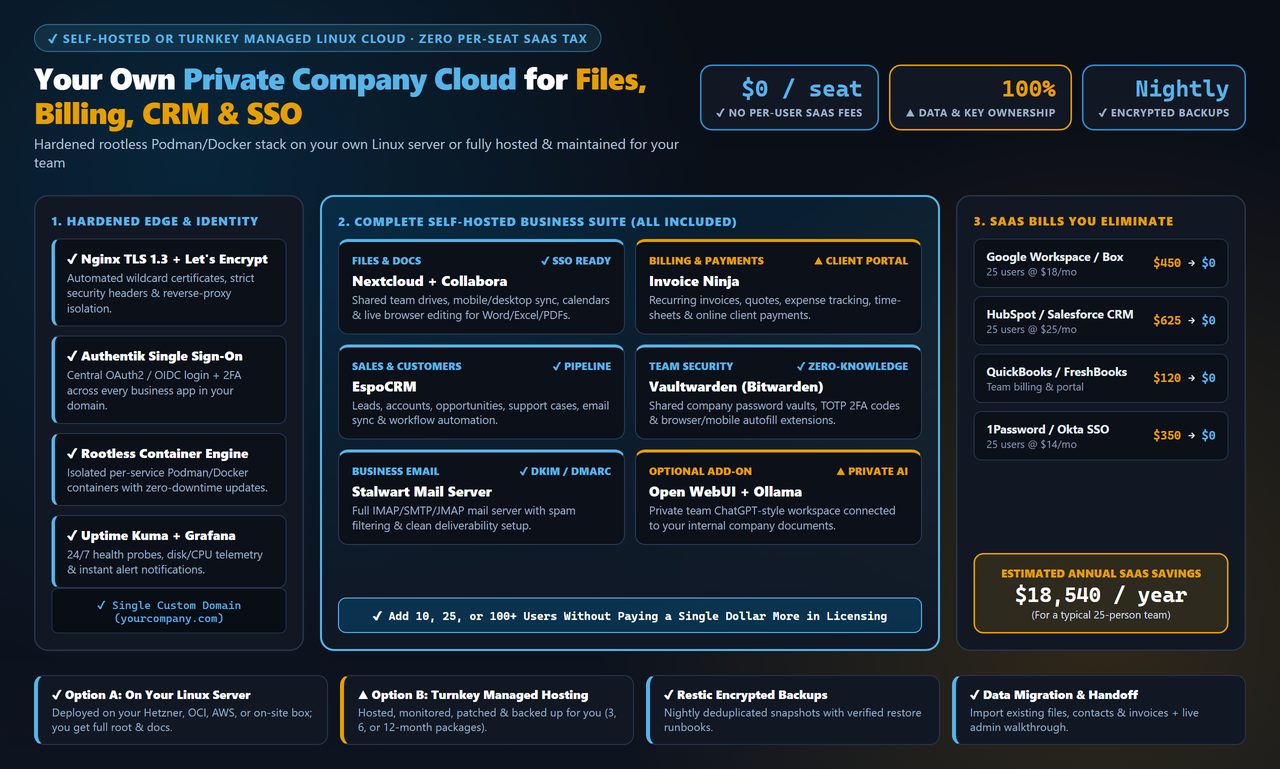Open the Nginx TLS 1.3 + Let's Encrypt card

click(x=169, y=282)
